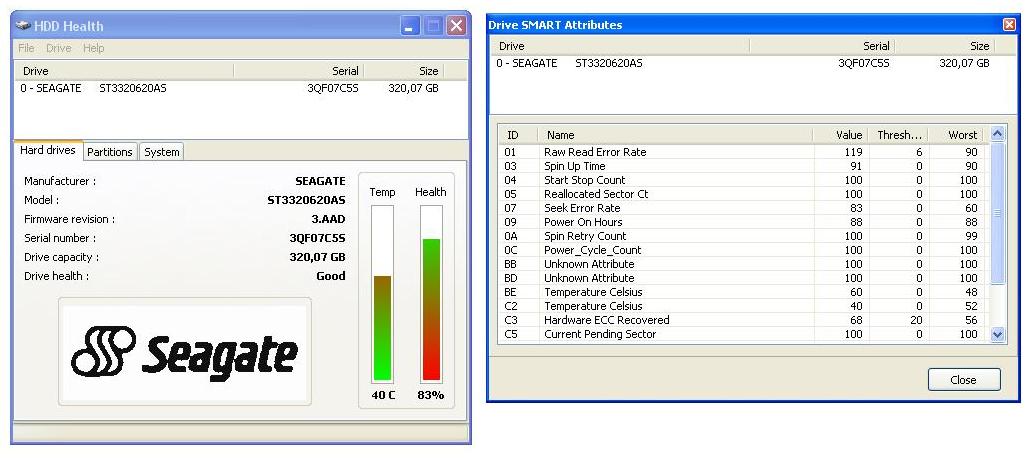This screenshot has width=1030, height=462.
Task: Select the Reallocated Sector Ct row
Action: click(x=742, y=194)
